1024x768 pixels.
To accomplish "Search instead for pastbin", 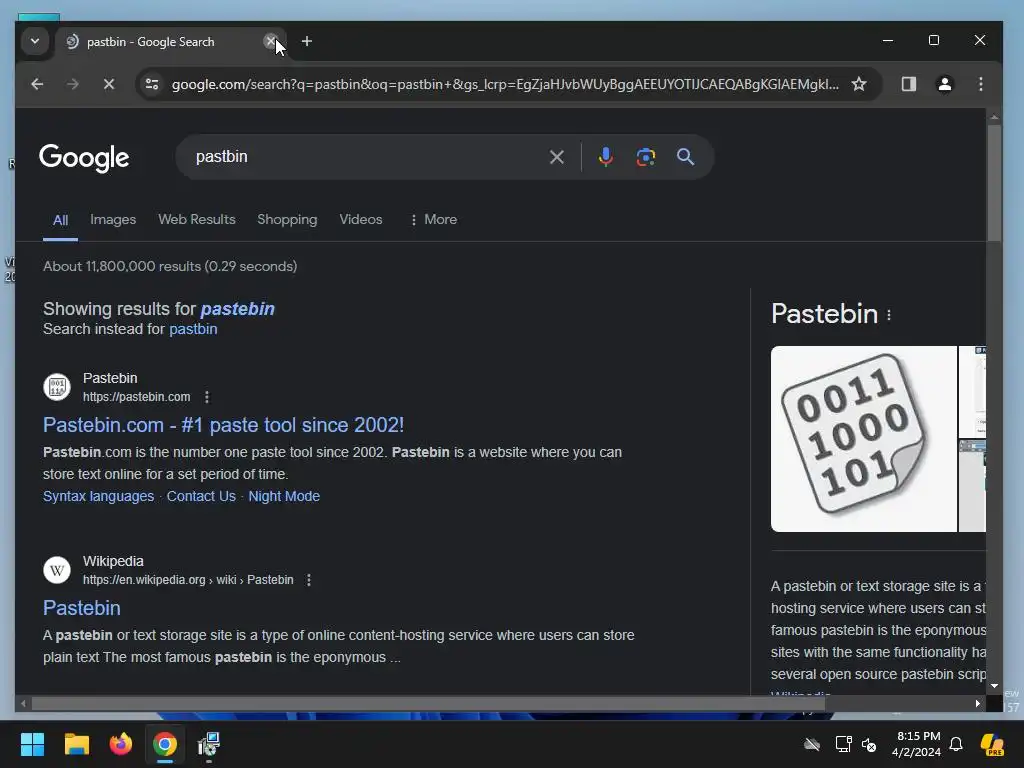I will pos(193,328).
